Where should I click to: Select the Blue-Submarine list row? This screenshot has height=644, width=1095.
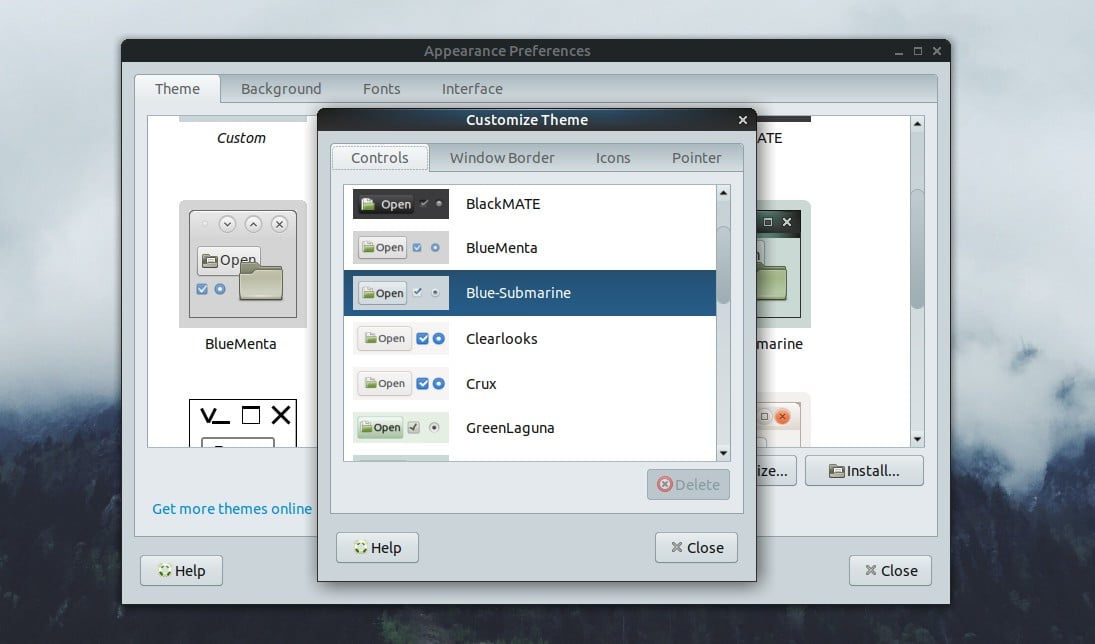click(x=529, y=293)
